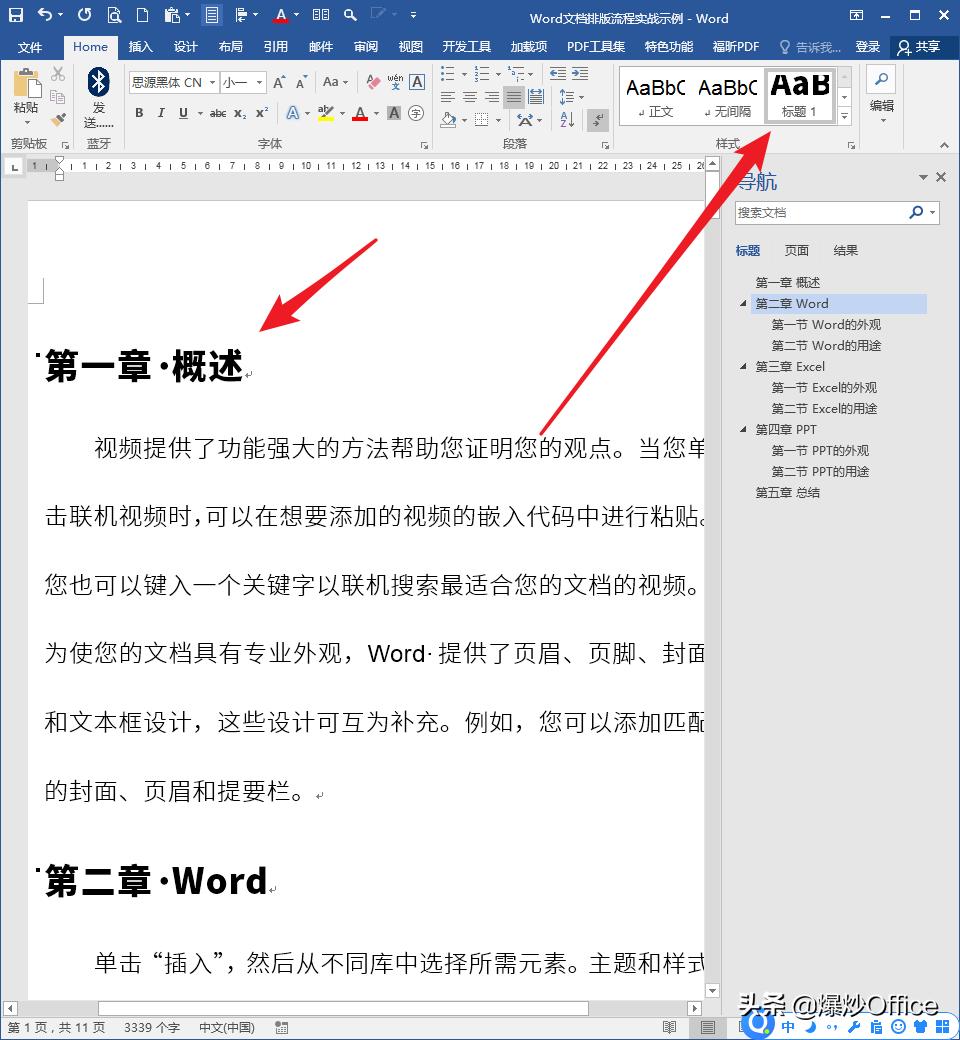The image size is (960, 1040).
Task: Enable superscript formatting
Action: pyautogui.click(x=261, y=113)
